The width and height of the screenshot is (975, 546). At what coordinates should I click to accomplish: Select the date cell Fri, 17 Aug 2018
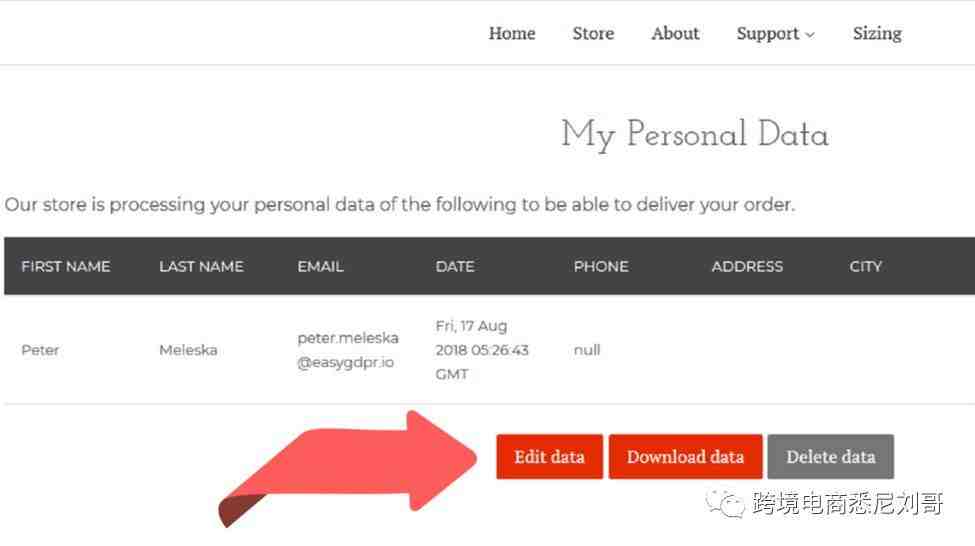tap(482, 350)
